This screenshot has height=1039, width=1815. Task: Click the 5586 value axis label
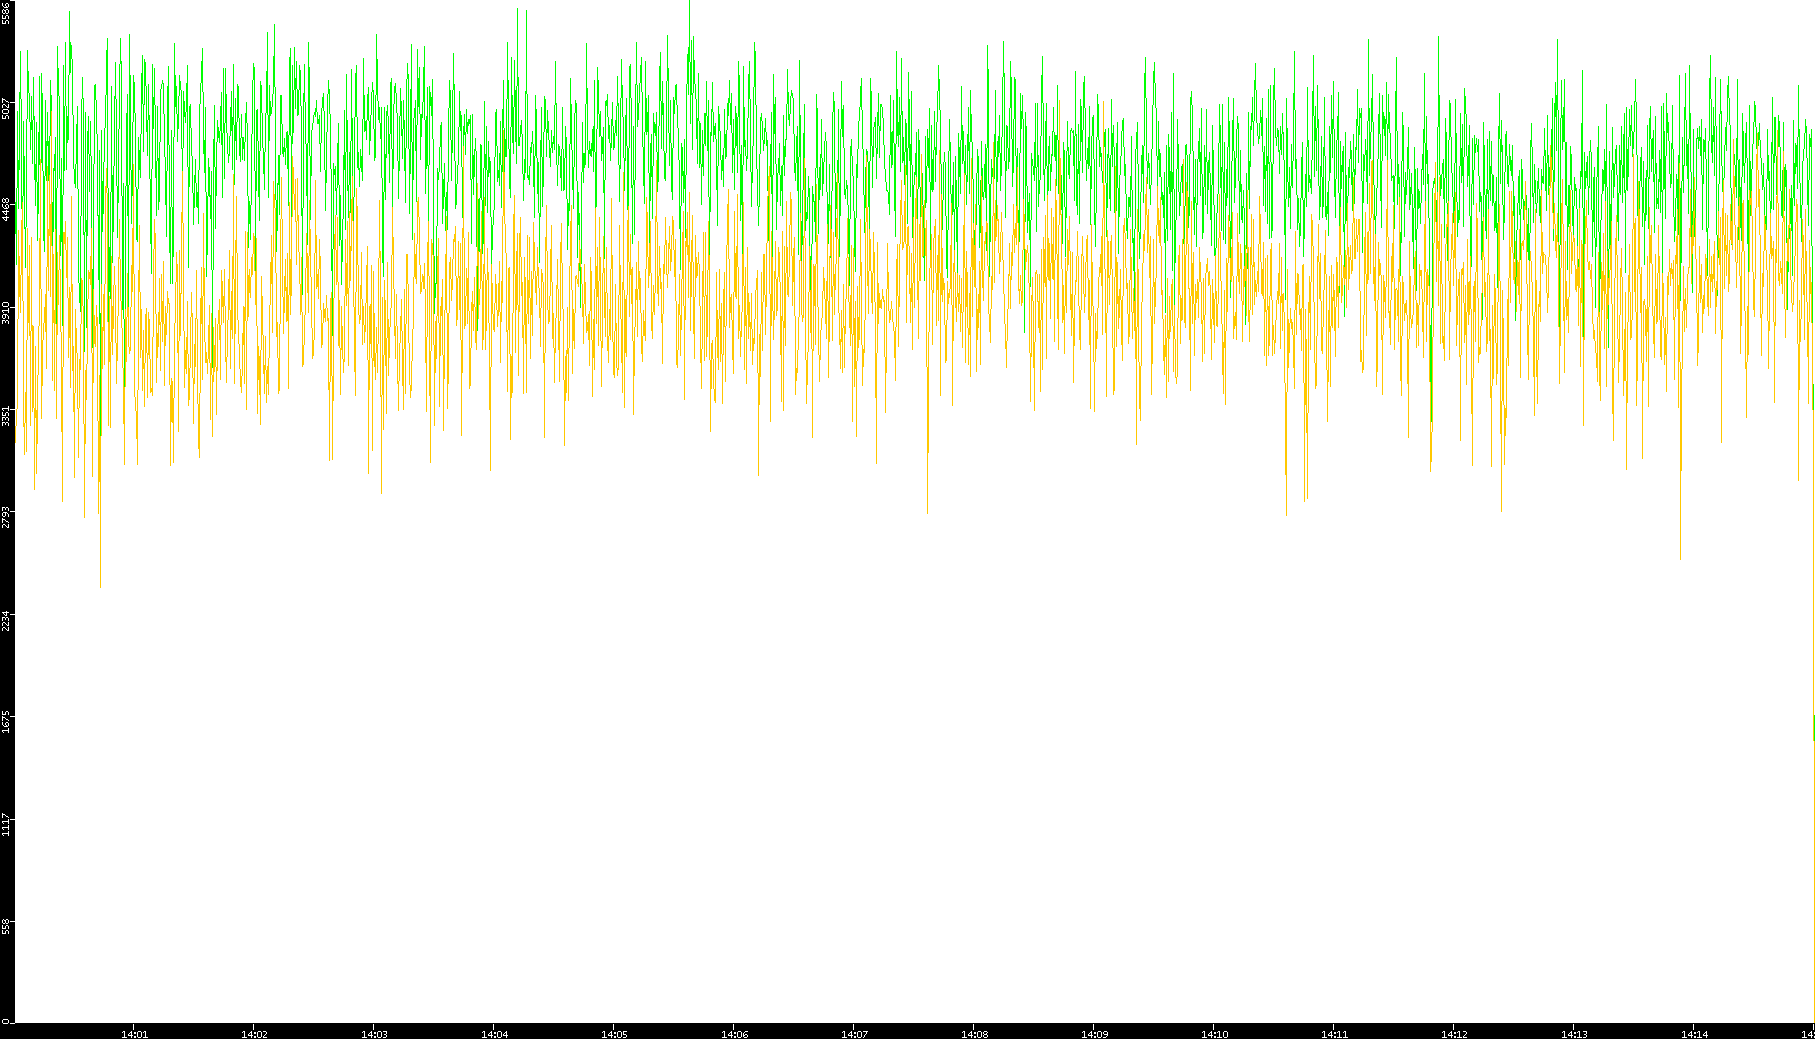7,13
